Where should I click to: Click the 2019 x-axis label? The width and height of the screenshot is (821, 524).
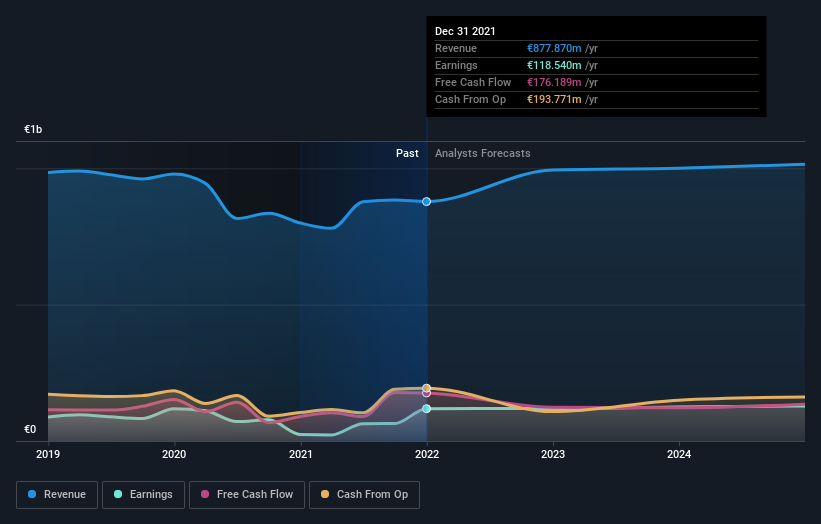(48, 454)
